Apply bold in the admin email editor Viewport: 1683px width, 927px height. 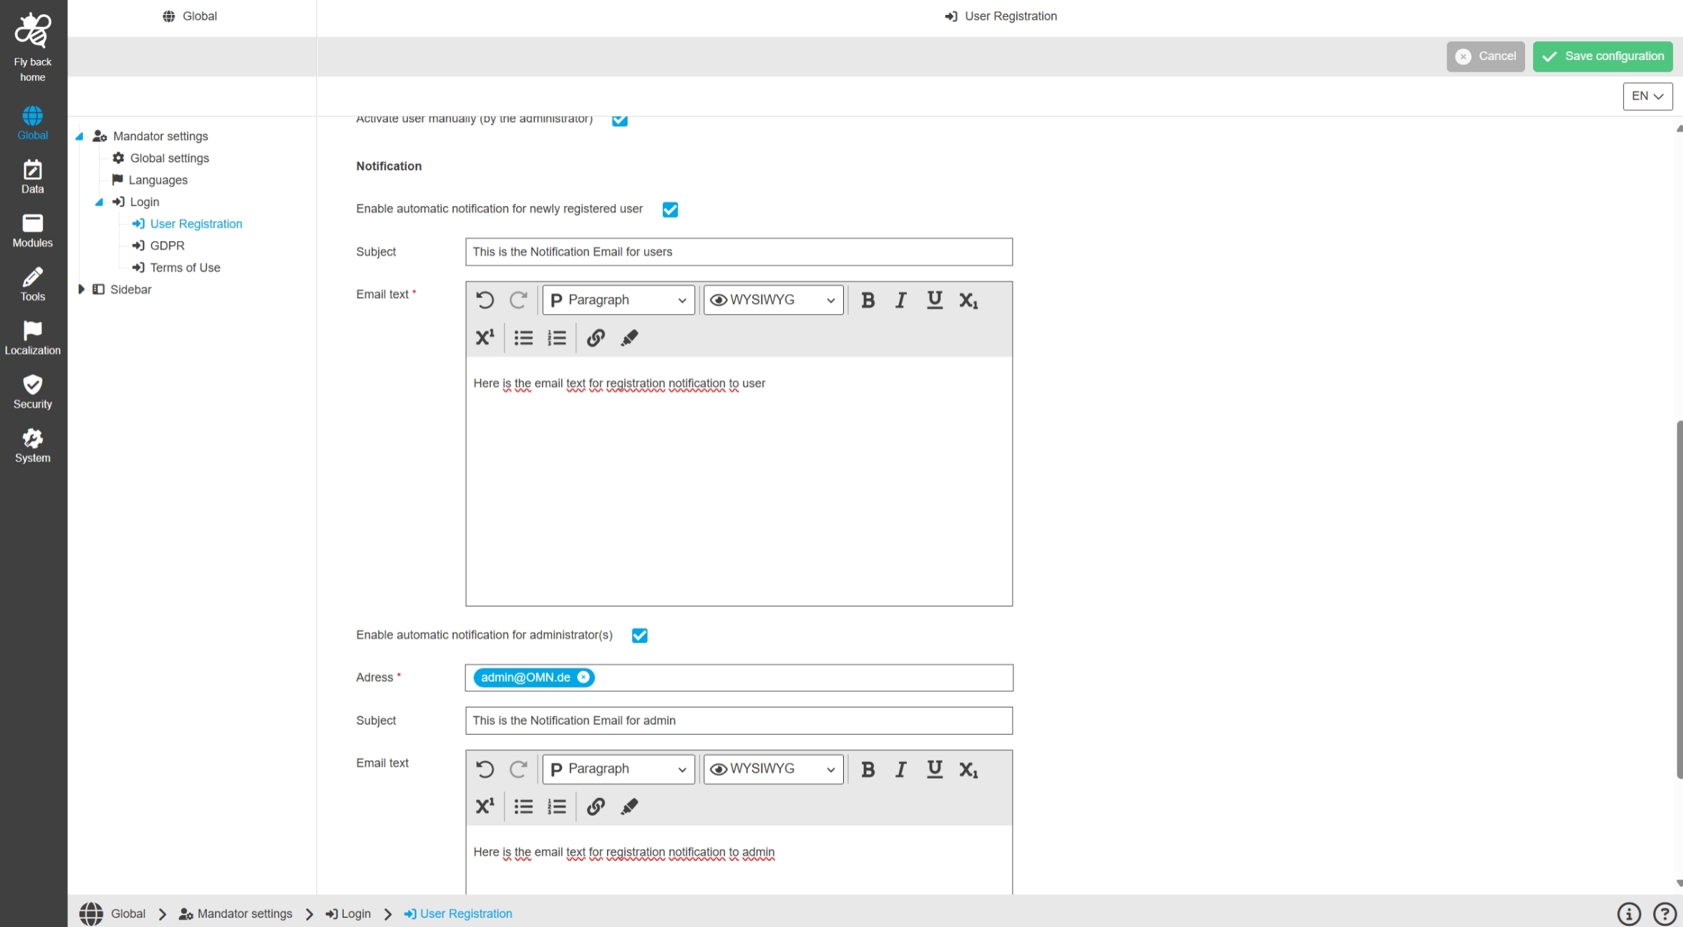point(868,769)
